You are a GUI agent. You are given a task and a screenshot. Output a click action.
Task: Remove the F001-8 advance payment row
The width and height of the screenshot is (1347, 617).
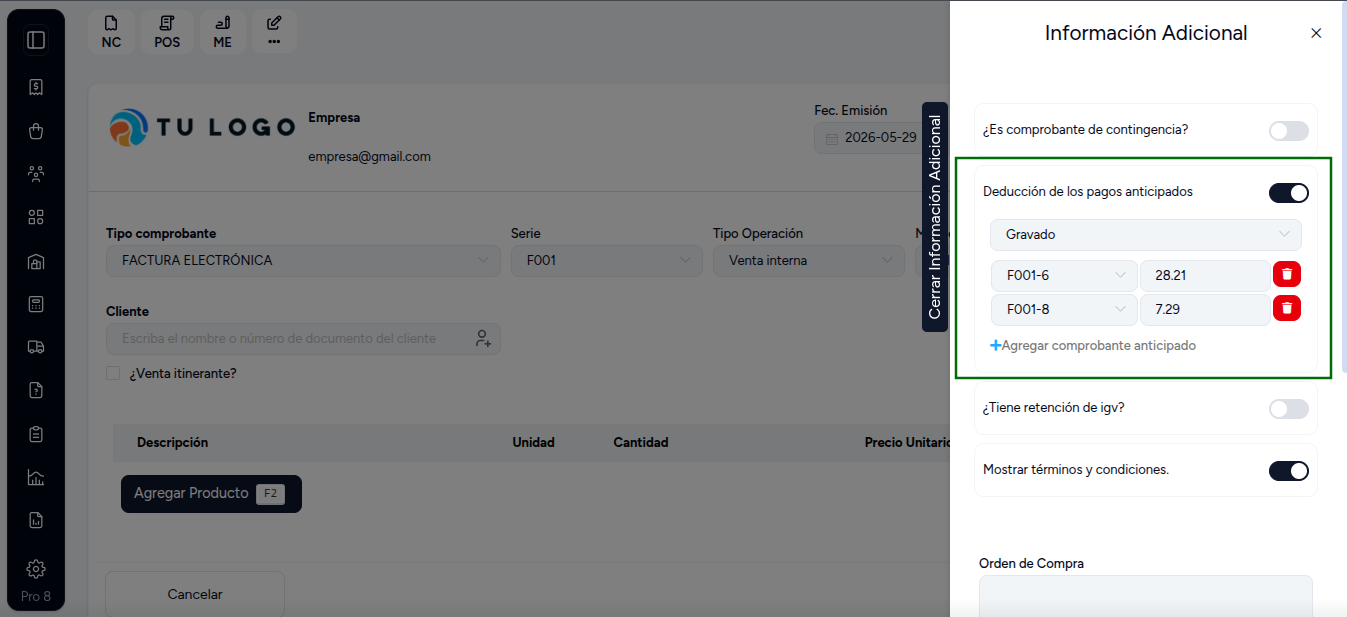click(1287, 308)
